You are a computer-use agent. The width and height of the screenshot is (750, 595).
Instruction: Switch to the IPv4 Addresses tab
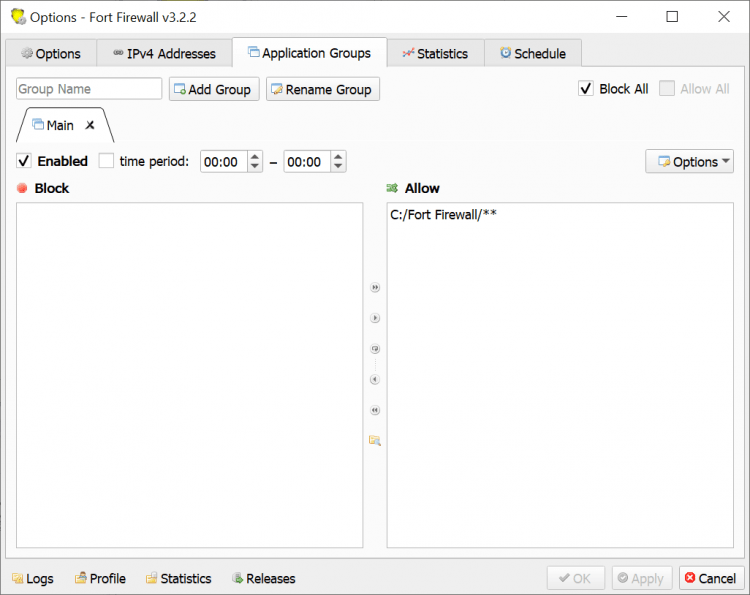pyautogui.click(x=163, y=53)
